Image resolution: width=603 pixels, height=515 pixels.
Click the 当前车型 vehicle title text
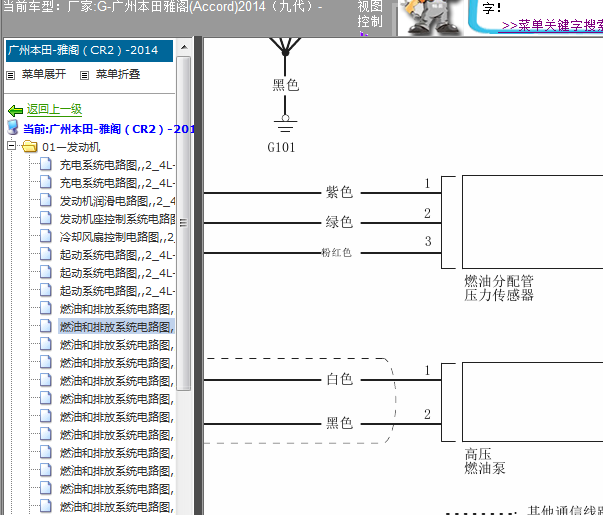tap(162, 6)
